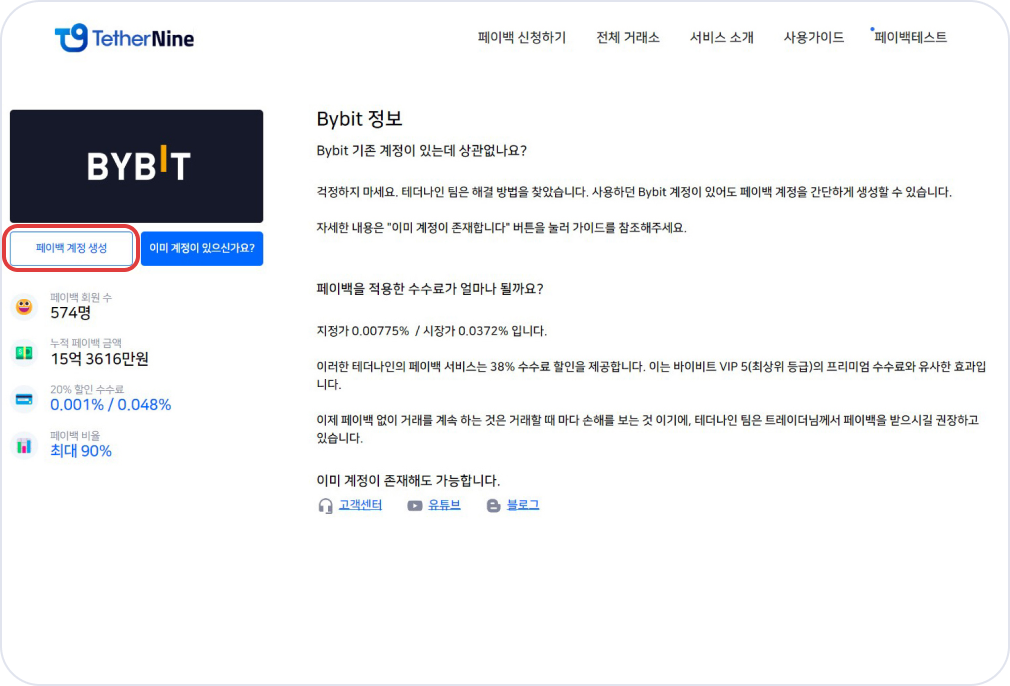
Task: Click the YouTube play icon
Action: pyautogui.click(x=414, y=506)
